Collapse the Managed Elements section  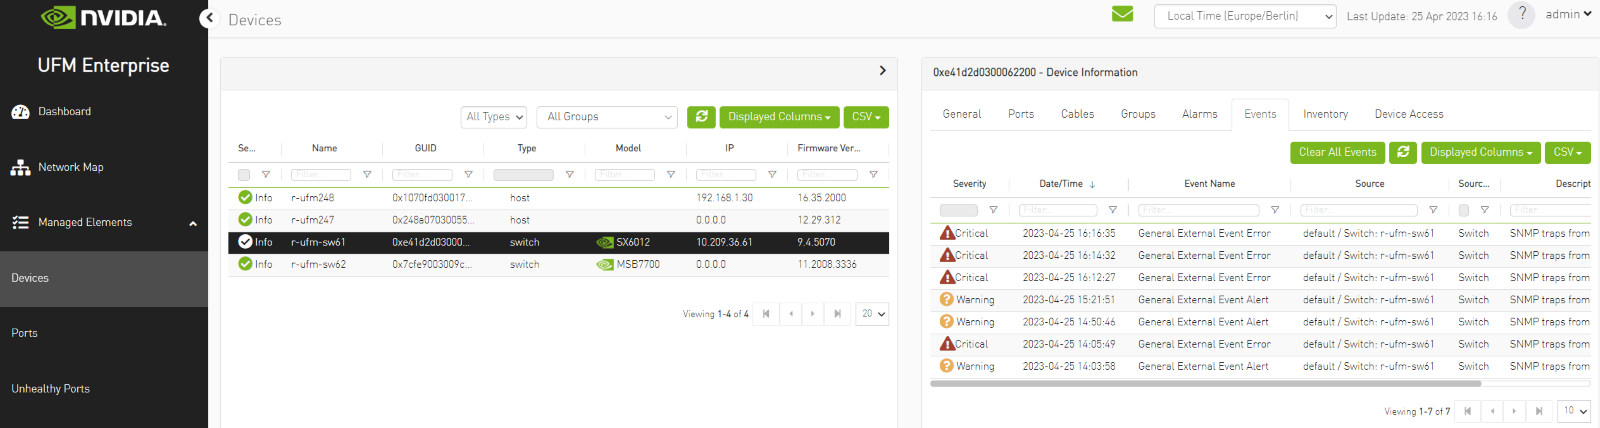[104, 222]
